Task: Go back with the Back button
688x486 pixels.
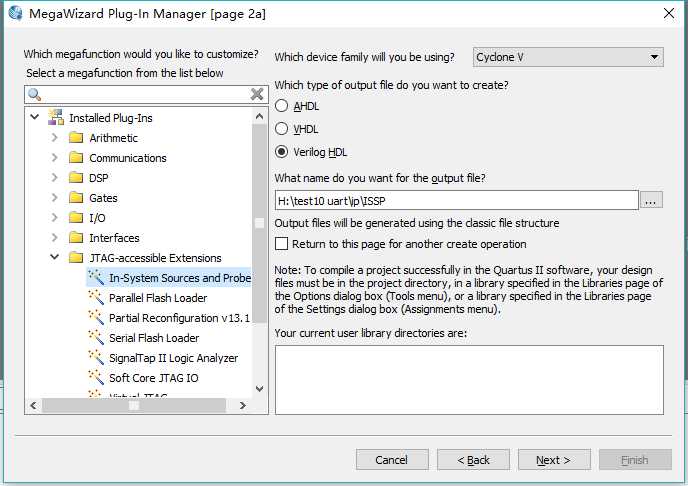Action: [473, 460]
